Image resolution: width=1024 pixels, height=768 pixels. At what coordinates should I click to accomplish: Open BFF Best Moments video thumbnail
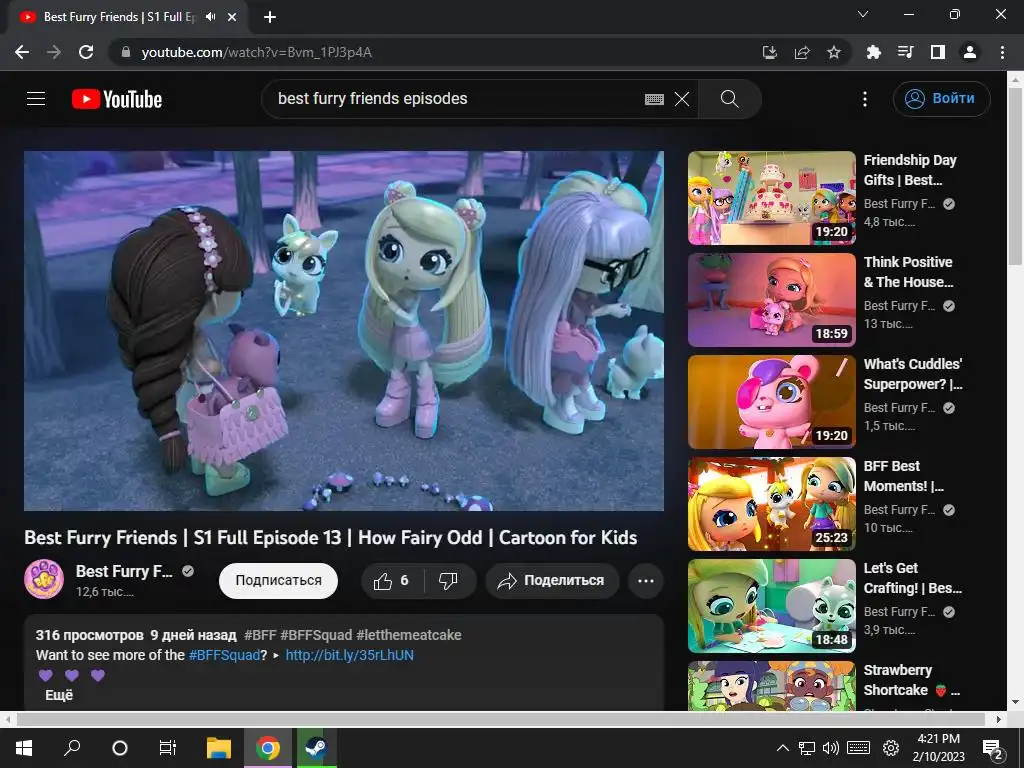[771, 504]
